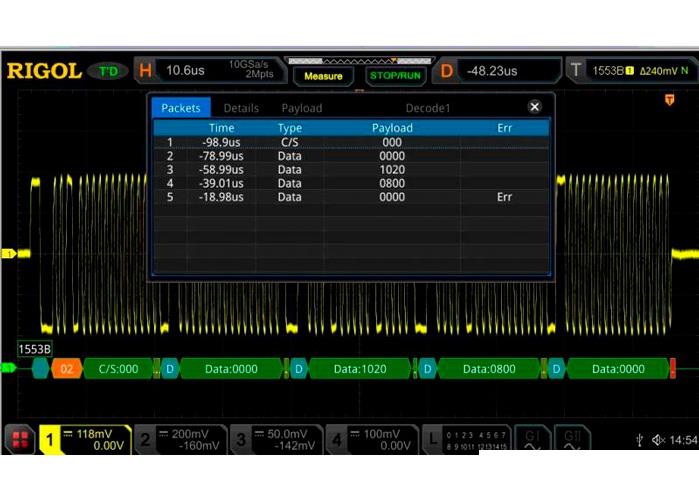Select the orange trigger position marker
This screenshot has width=699, height=500.
tap(669, 100)
